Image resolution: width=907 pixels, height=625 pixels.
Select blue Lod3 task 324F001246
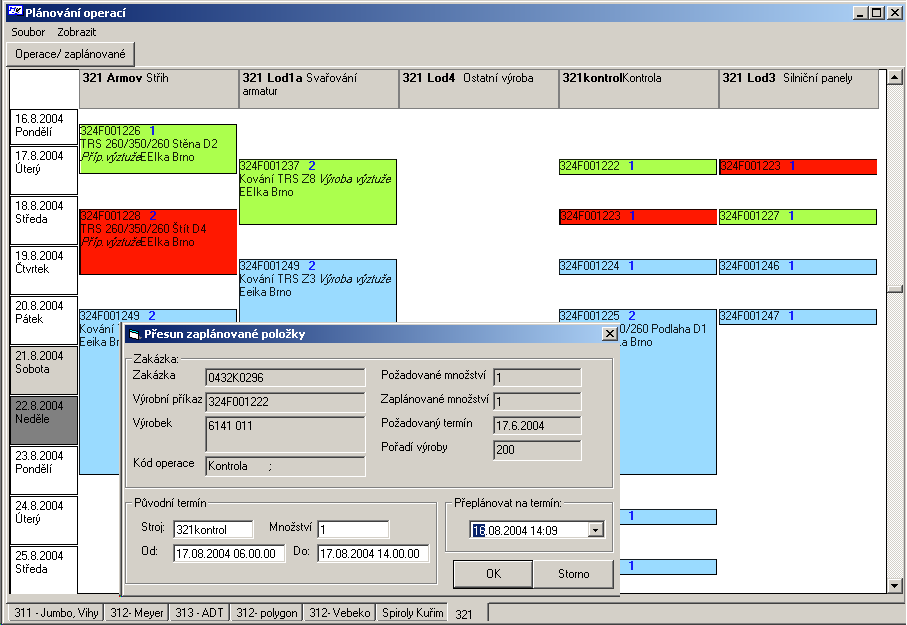coord(798,267)
